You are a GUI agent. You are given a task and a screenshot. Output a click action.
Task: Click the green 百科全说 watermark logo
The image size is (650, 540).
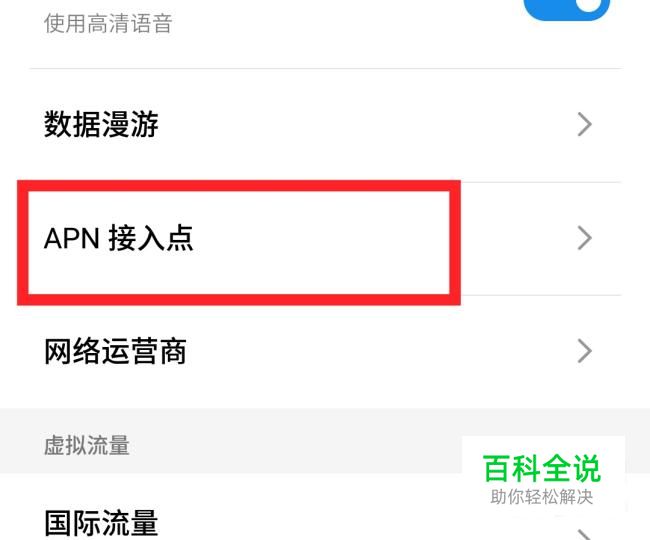[x=542, y=468]
